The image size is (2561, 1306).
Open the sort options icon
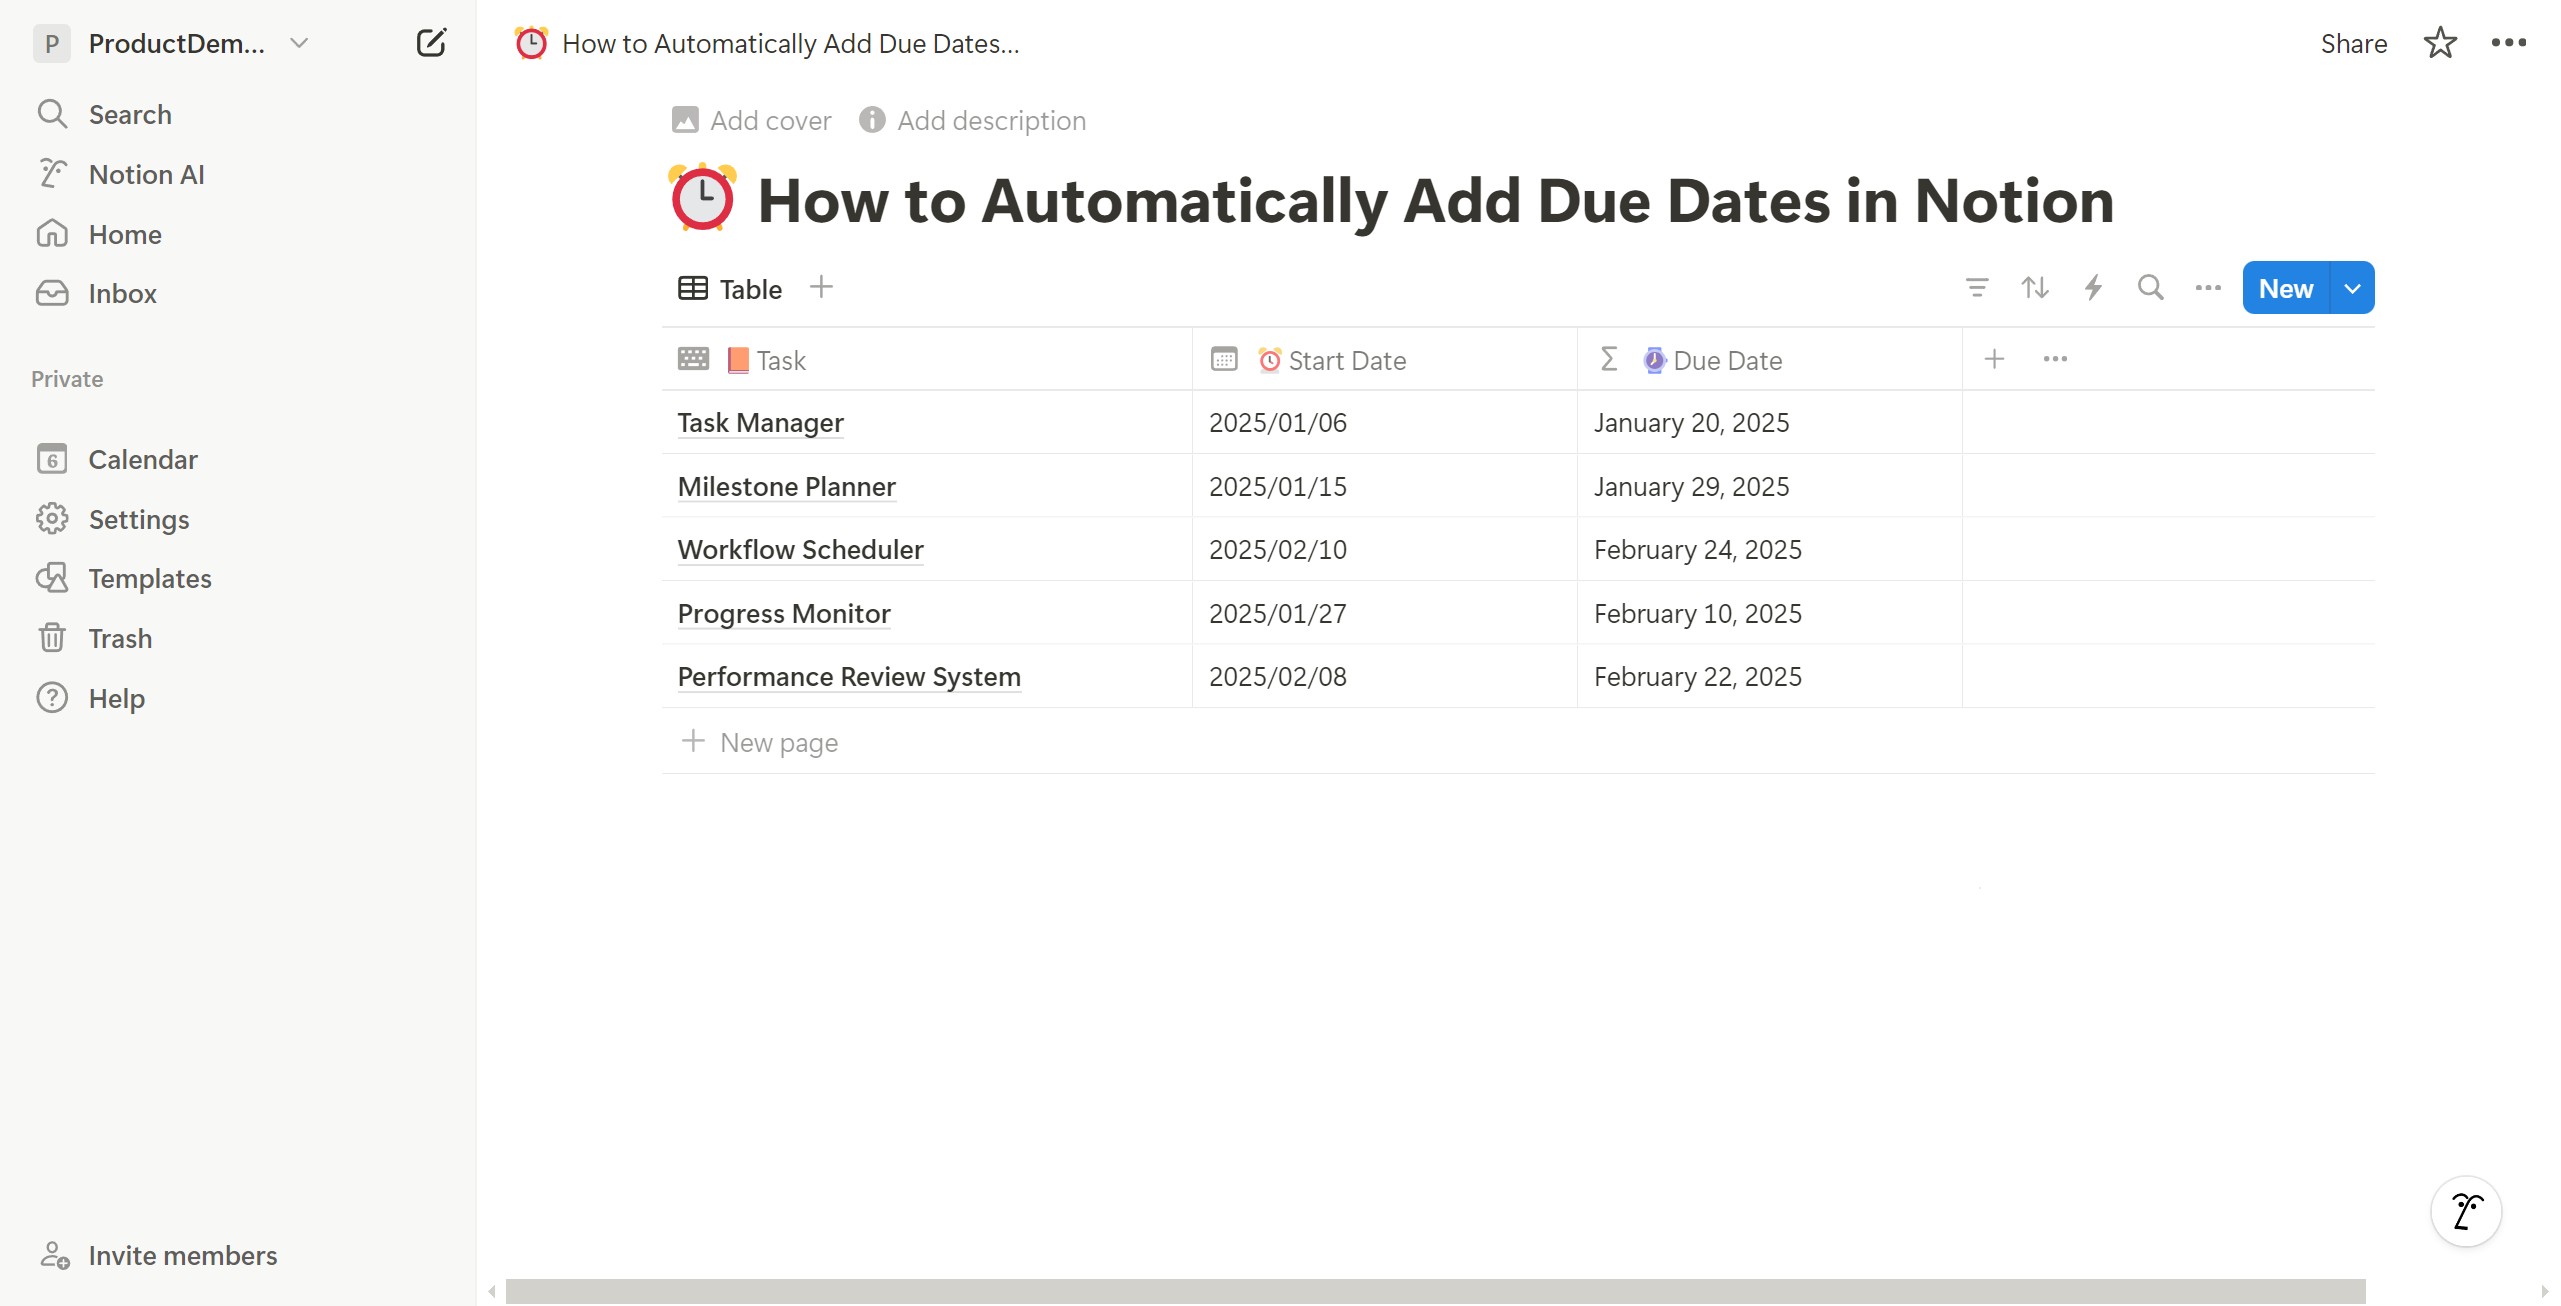[2034, 288]
